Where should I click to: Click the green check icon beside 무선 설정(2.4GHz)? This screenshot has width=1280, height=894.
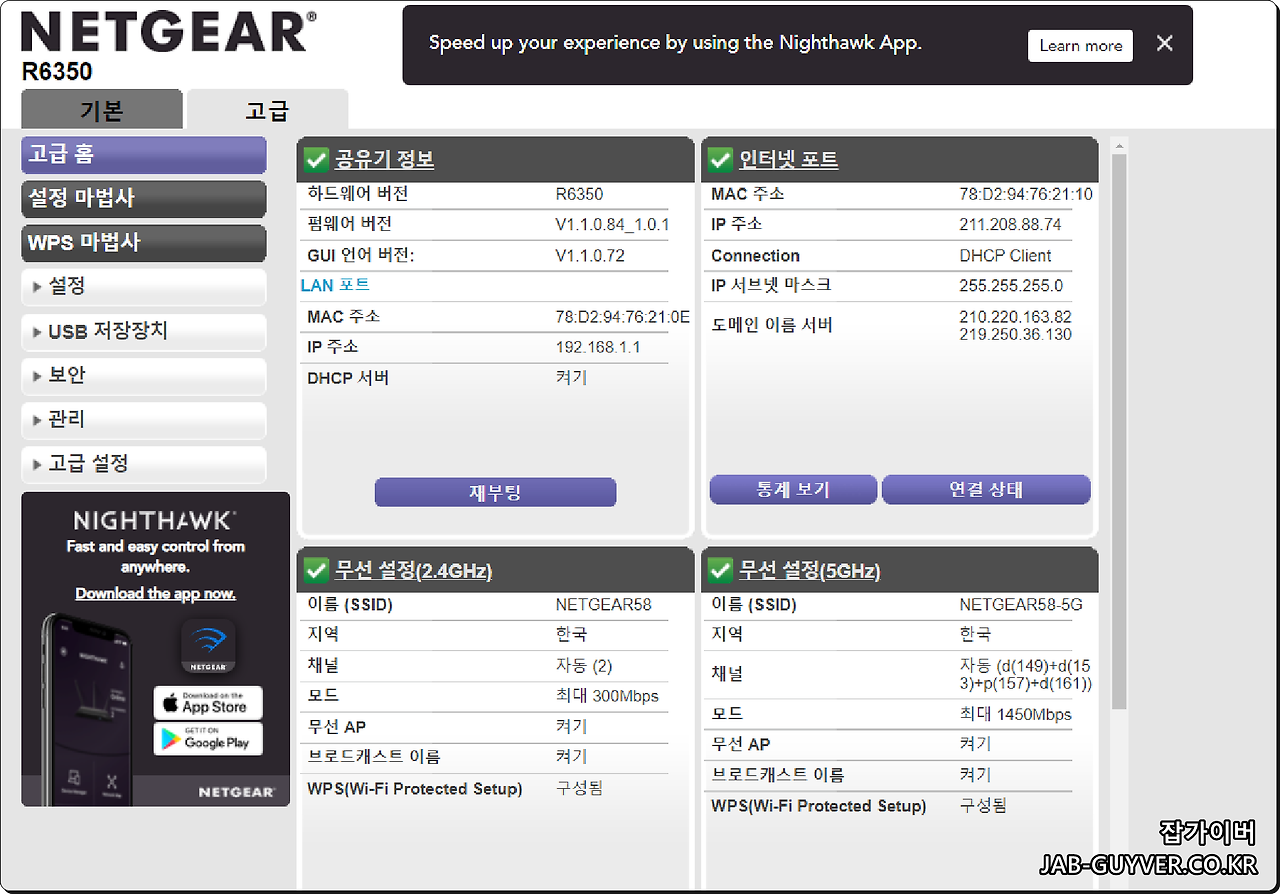click(316, 571)
